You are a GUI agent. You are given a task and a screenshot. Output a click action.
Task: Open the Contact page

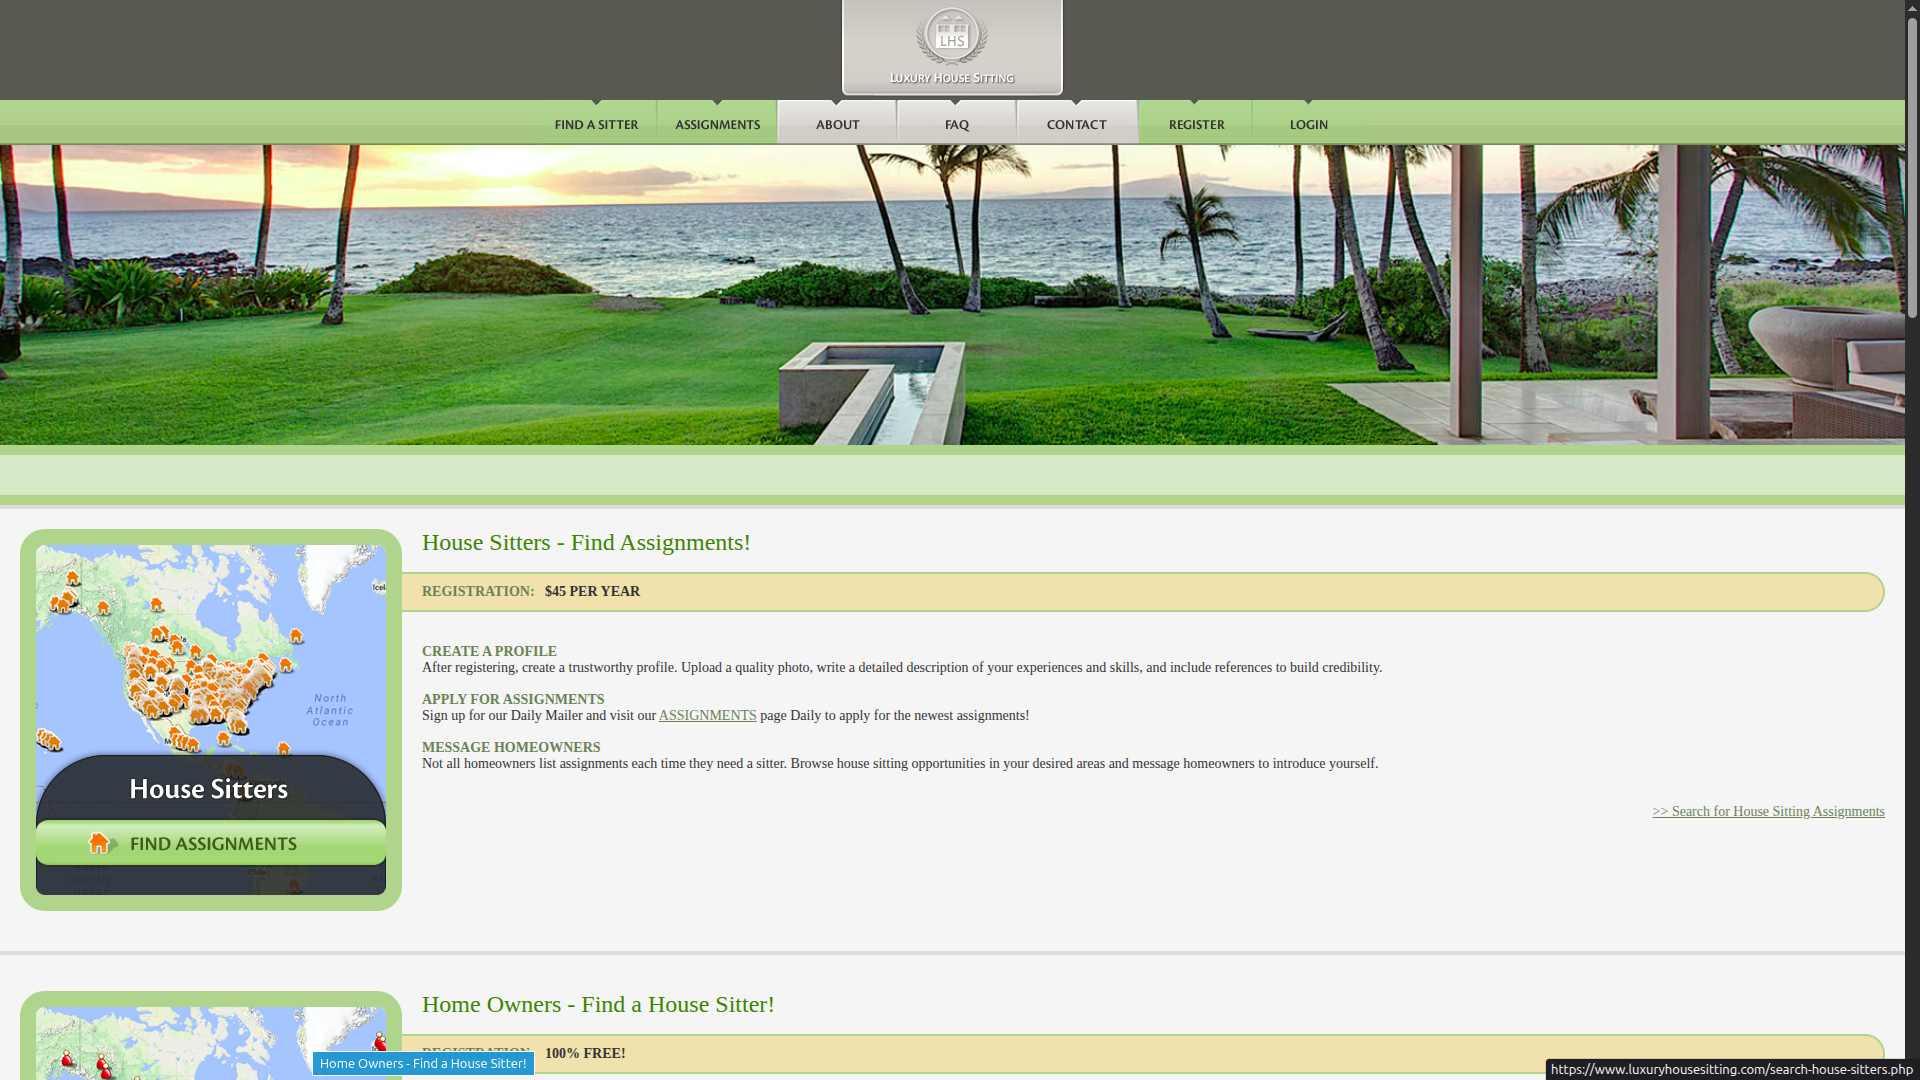click(x=1076, y=124)
